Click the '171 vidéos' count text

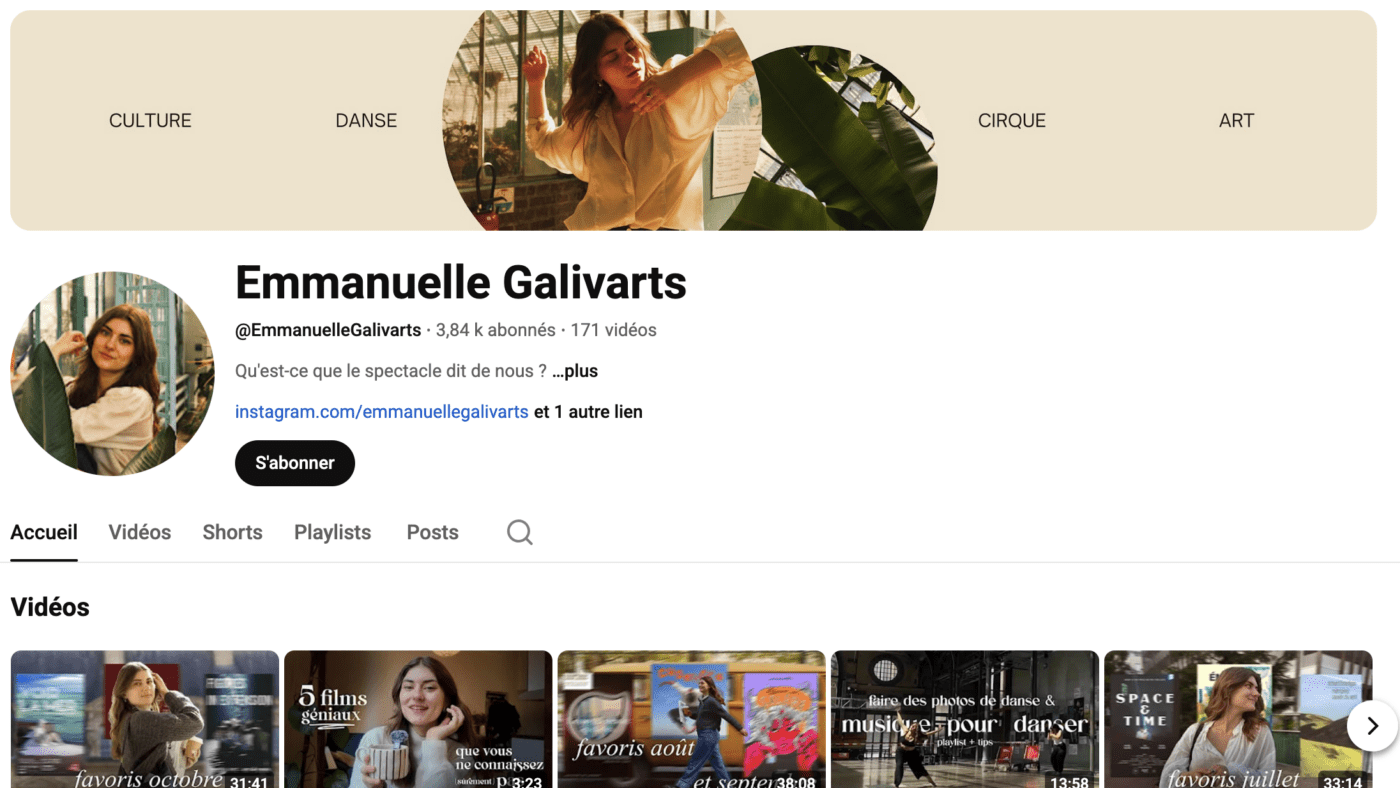613,330
